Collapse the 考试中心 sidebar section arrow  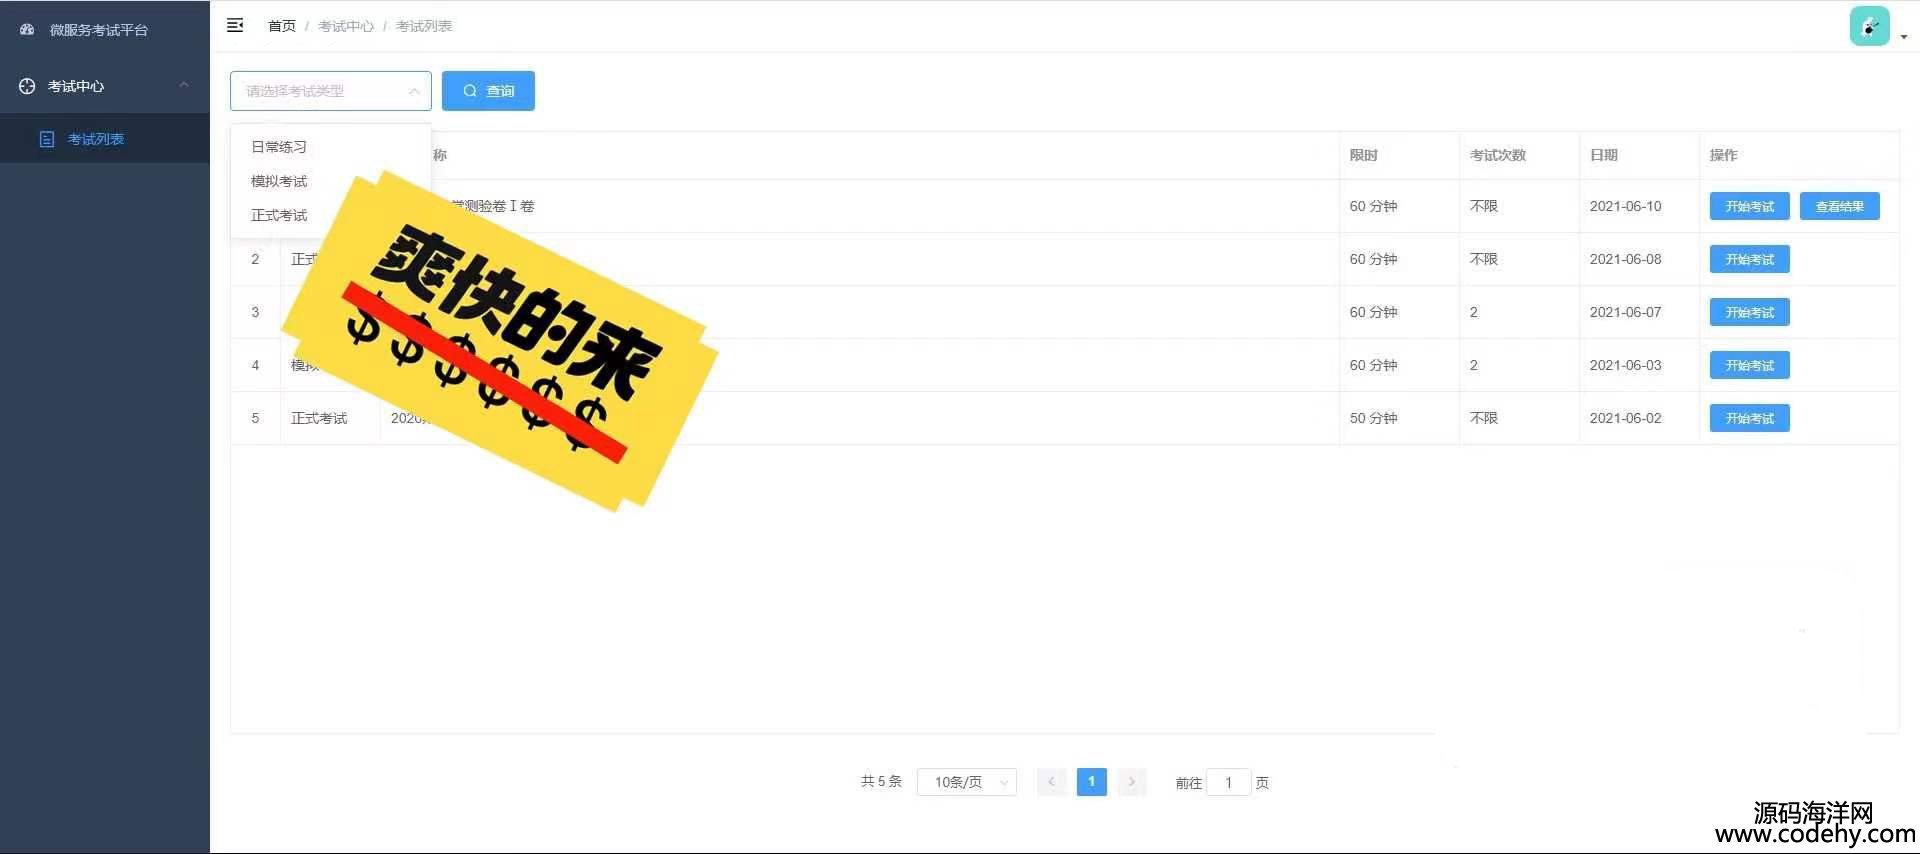(184, 85)
